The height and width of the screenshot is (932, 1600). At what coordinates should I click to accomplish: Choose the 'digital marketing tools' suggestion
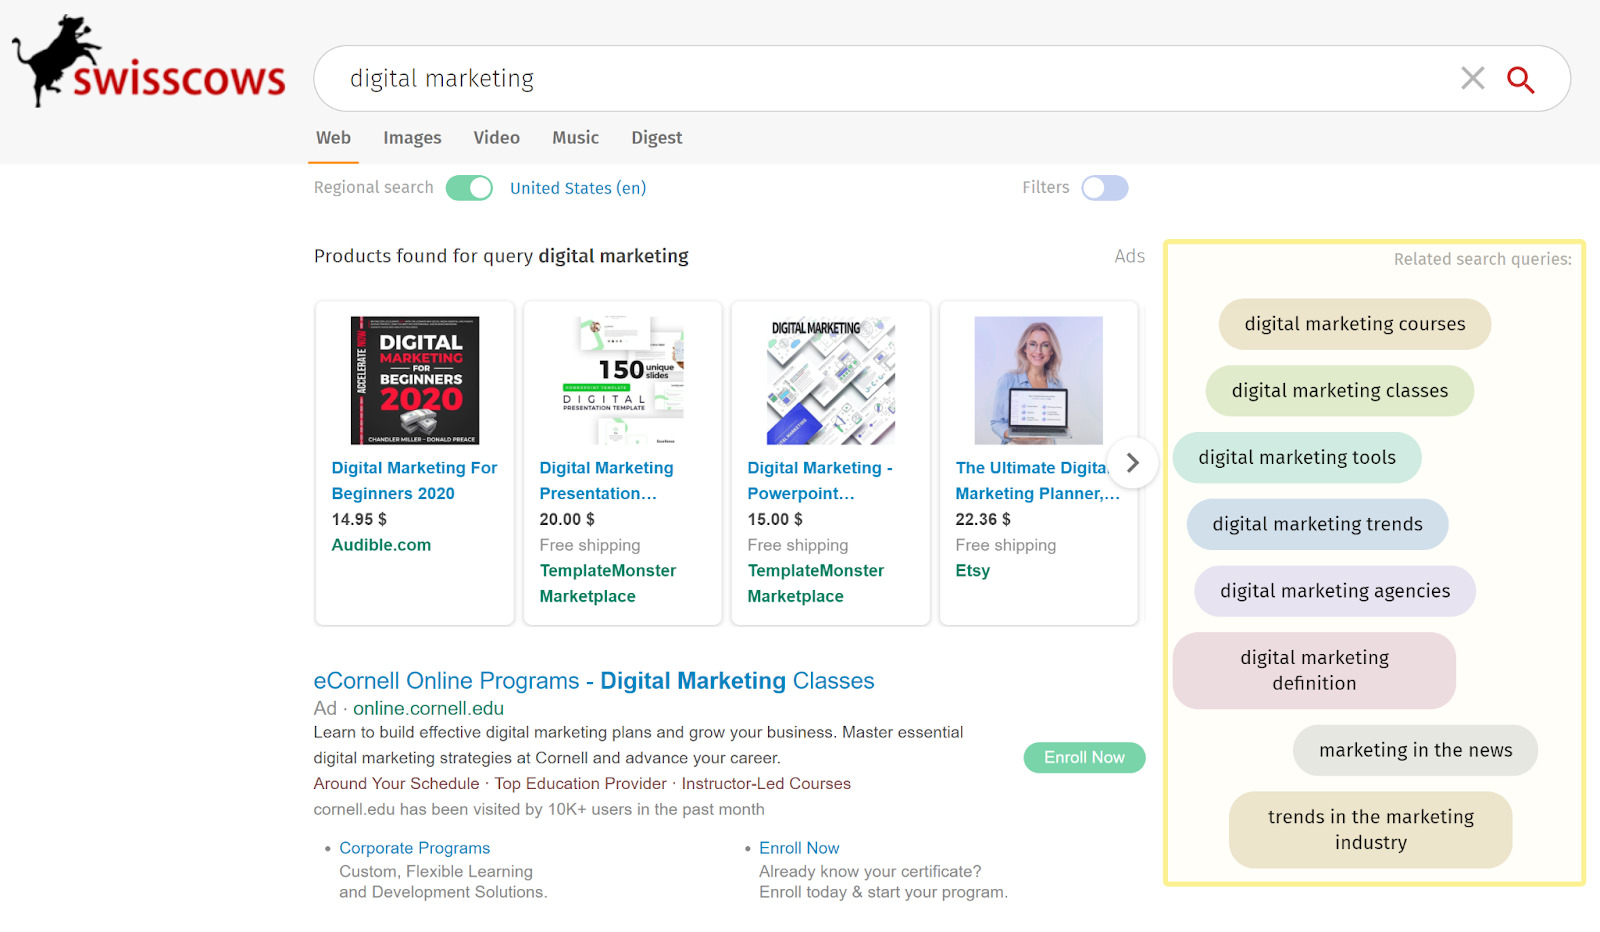pos(1297,458)
